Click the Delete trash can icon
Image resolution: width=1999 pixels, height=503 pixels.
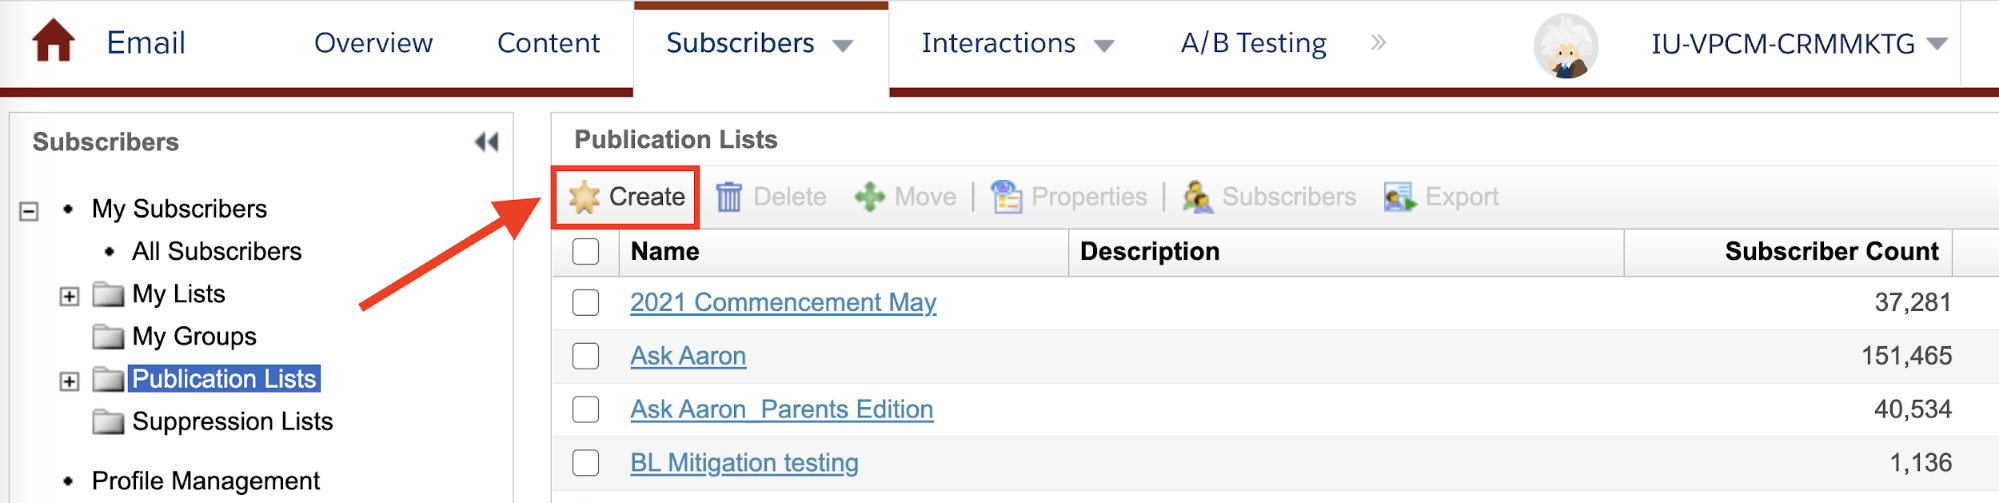729,197
